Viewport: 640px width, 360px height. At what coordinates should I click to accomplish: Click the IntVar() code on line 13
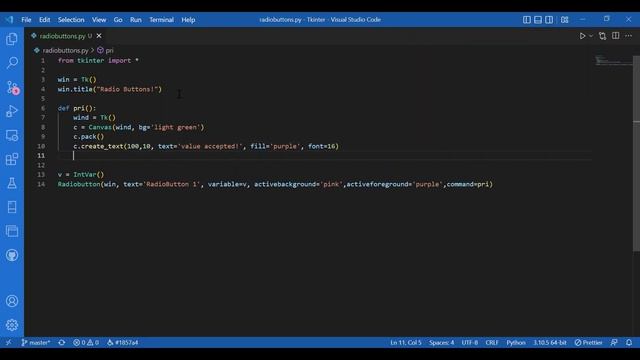coord(81,175)
